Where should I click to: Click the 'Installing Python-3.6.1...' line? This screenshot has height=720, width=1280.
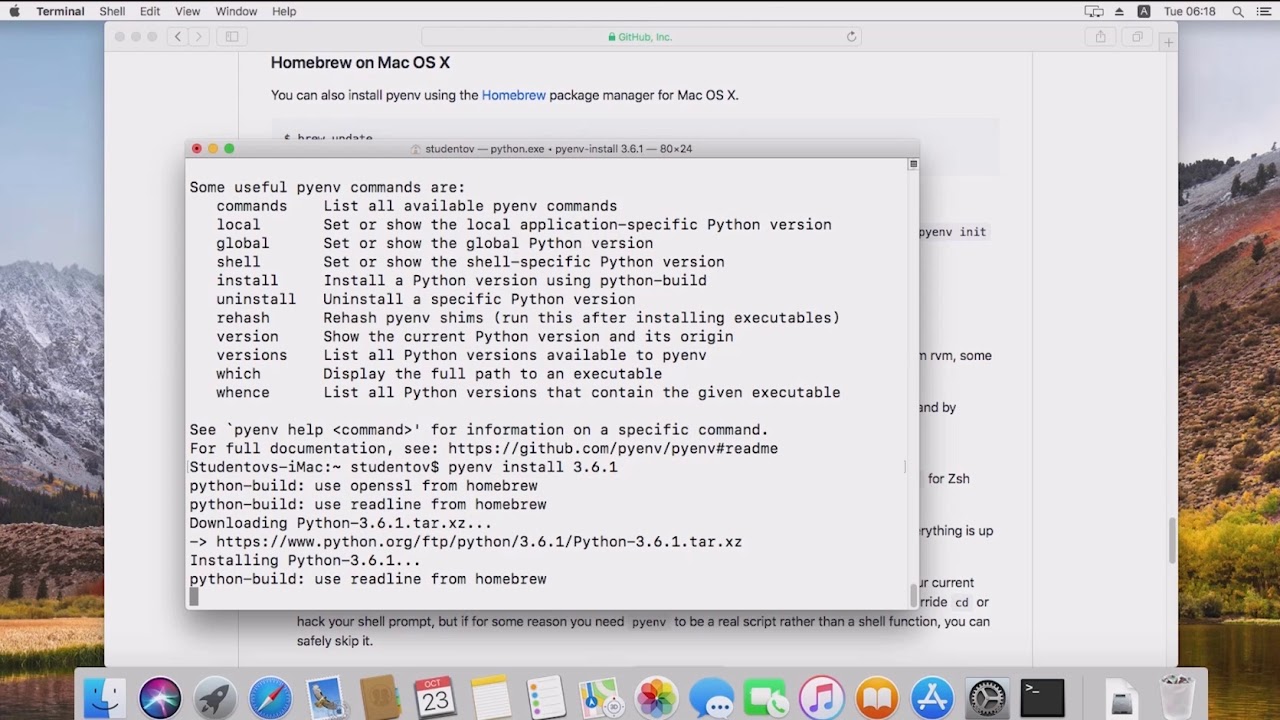pyautogui.click(x=305, y=561)
